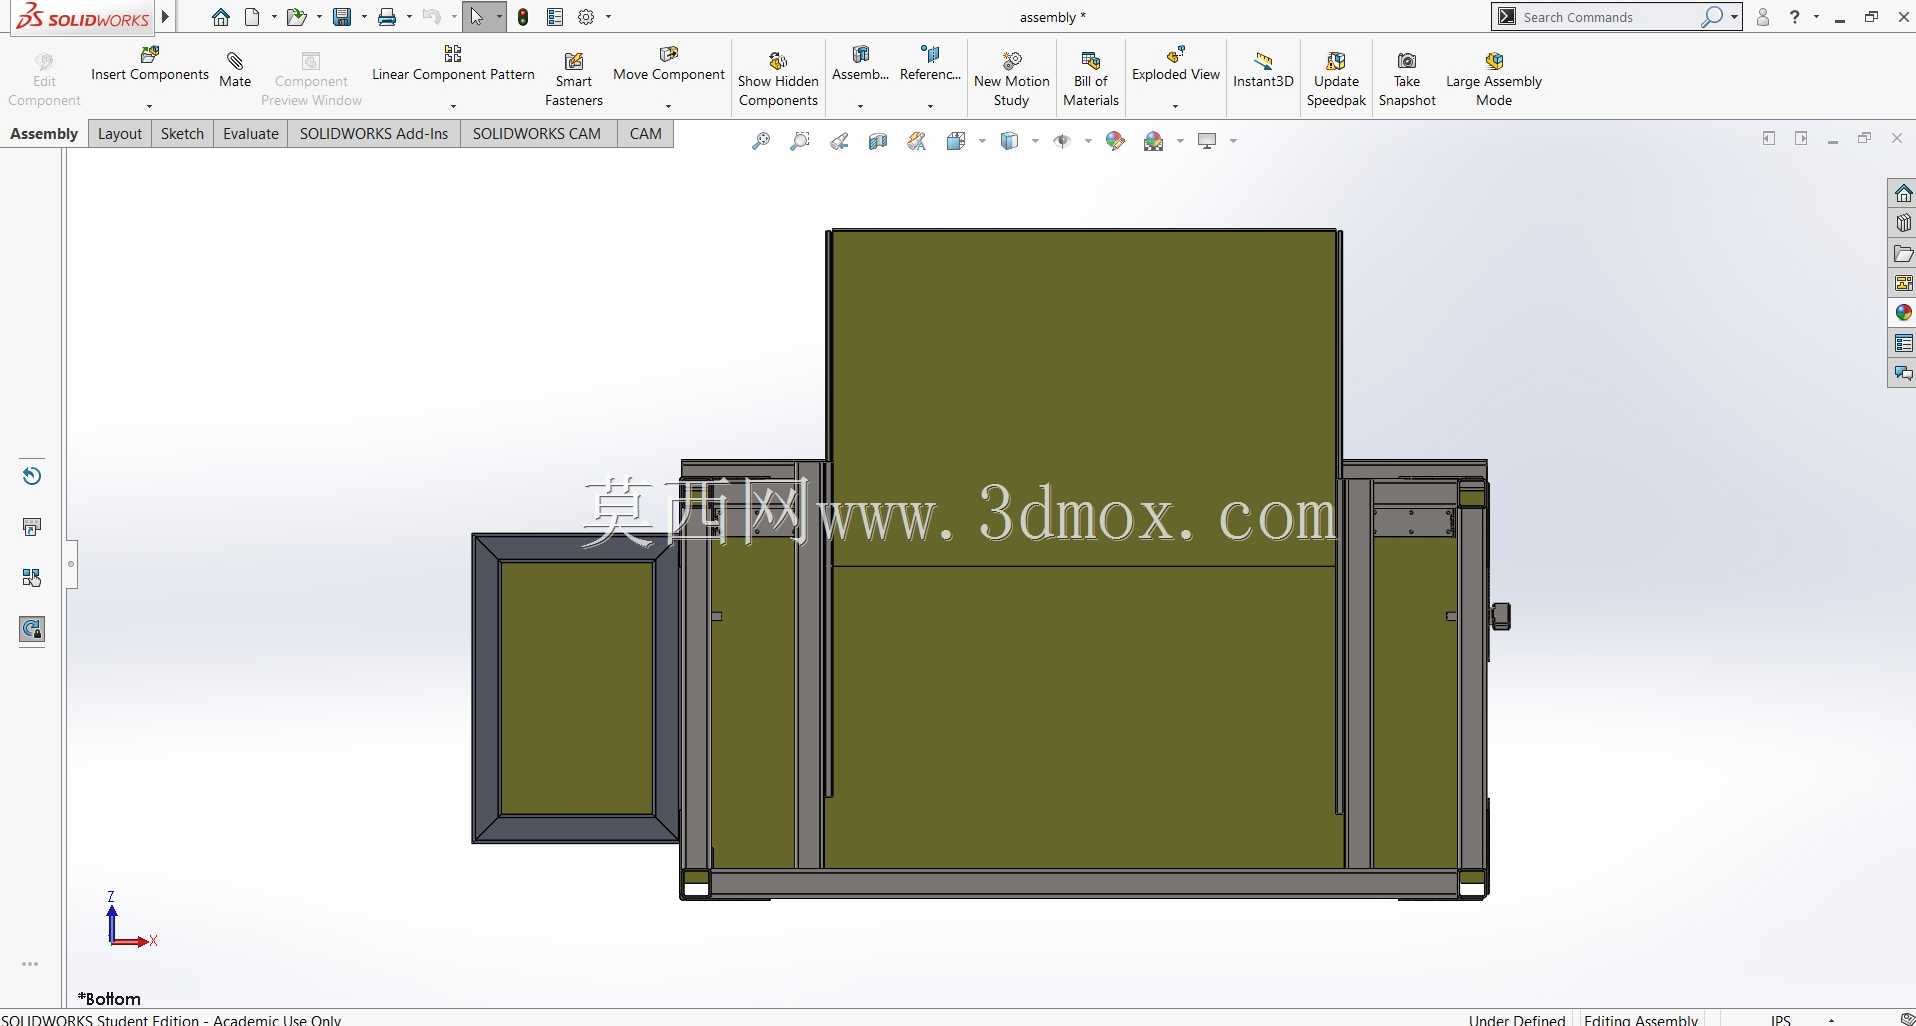The height and width of the screenshot is (1026, 1916).
Task: Click the Edit Appearance color ball icon
Action: 1115,141
